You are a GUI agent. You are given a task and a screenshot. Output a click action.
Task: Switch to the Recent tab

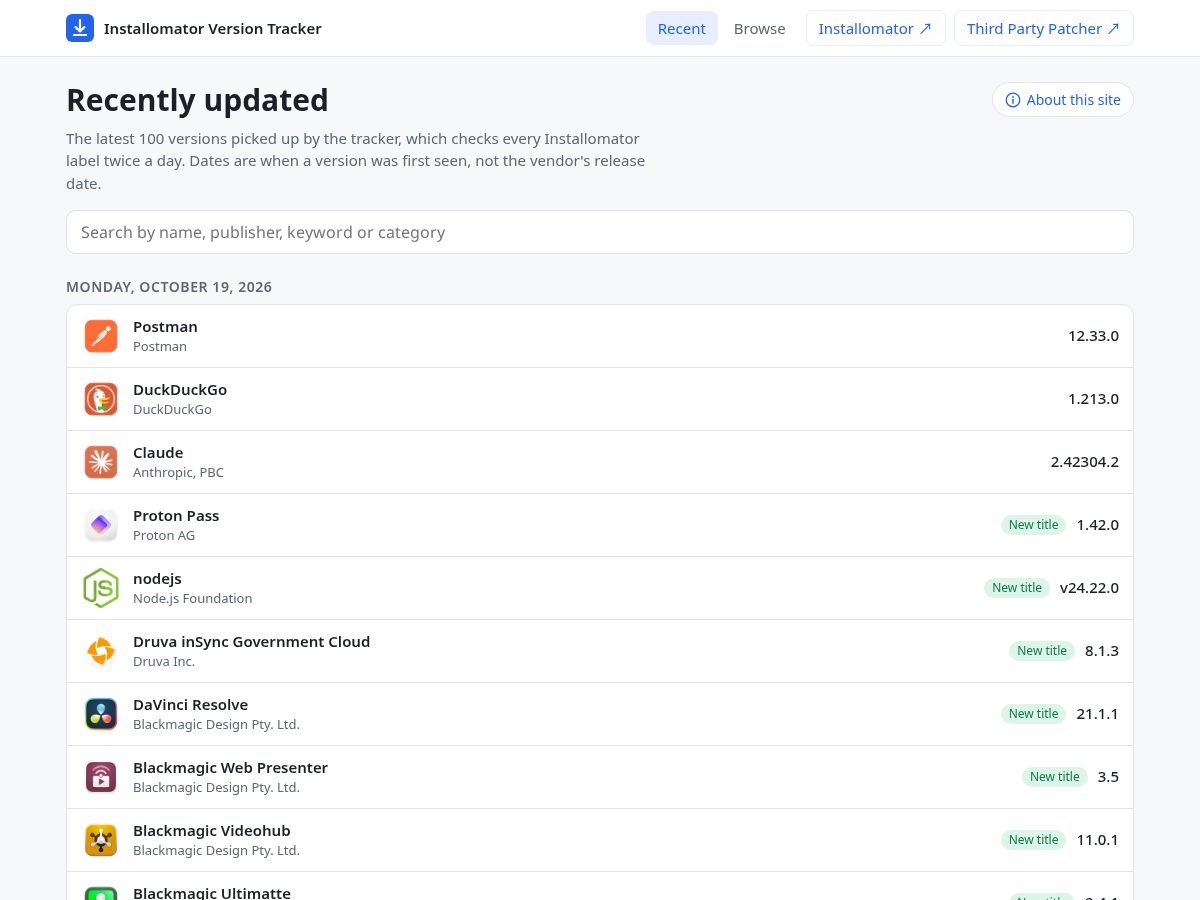tap(682, 28)
